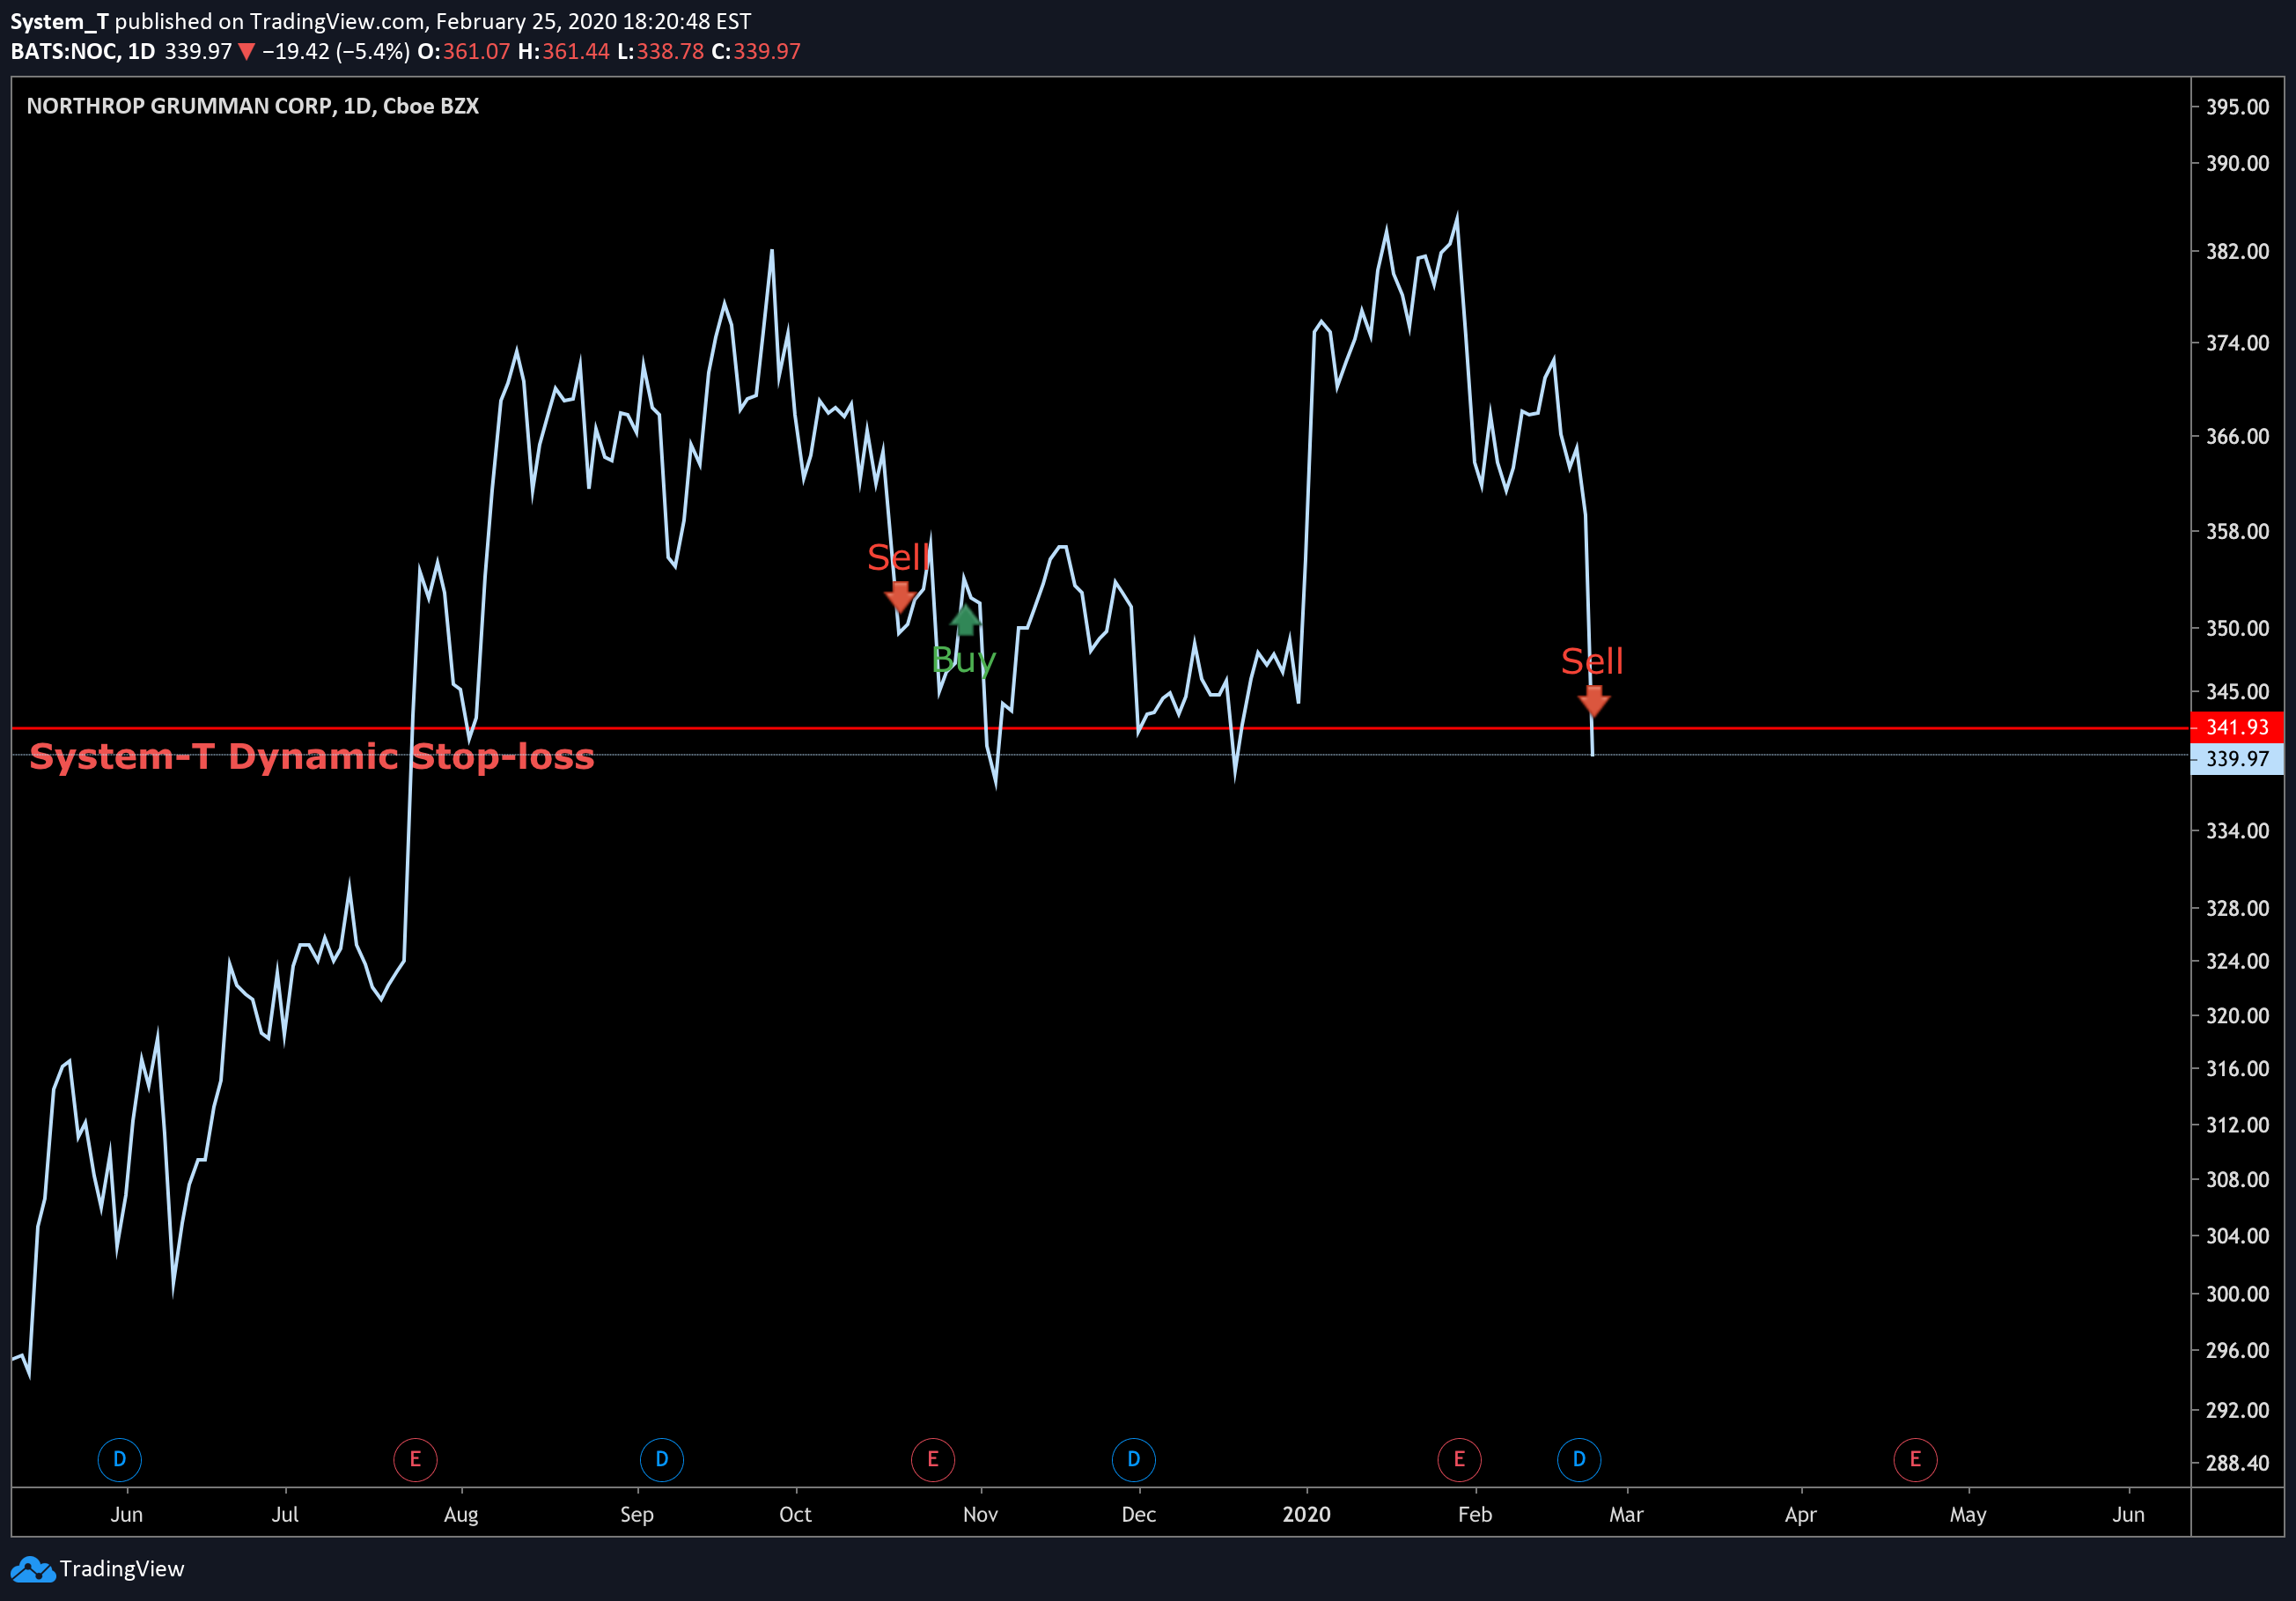Click the NORTHROP GRUMMAN CORP chart title
Screen dimensions: 2296x1601
point(253,106)
